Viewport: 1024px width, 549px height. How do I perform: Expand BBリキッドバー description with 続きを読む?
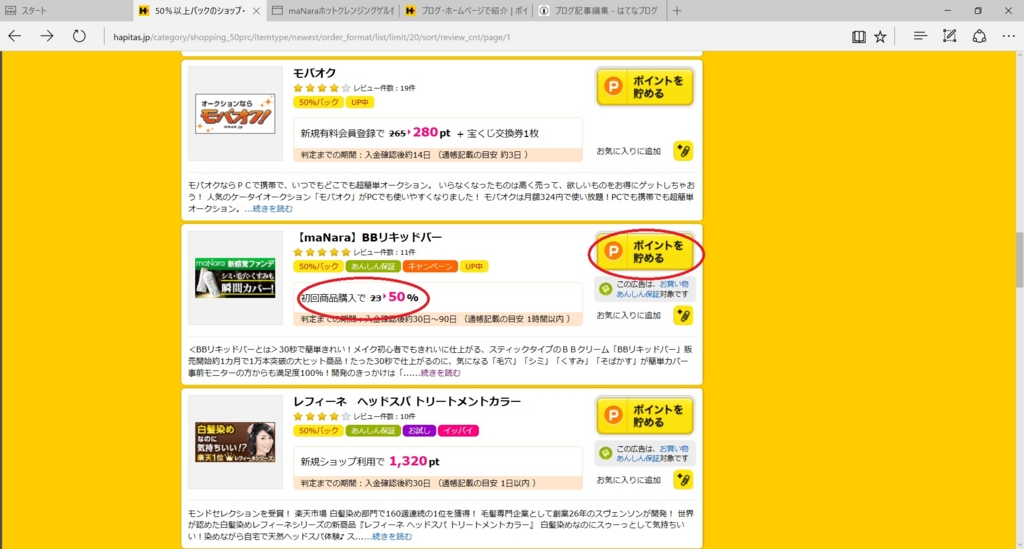440,373
